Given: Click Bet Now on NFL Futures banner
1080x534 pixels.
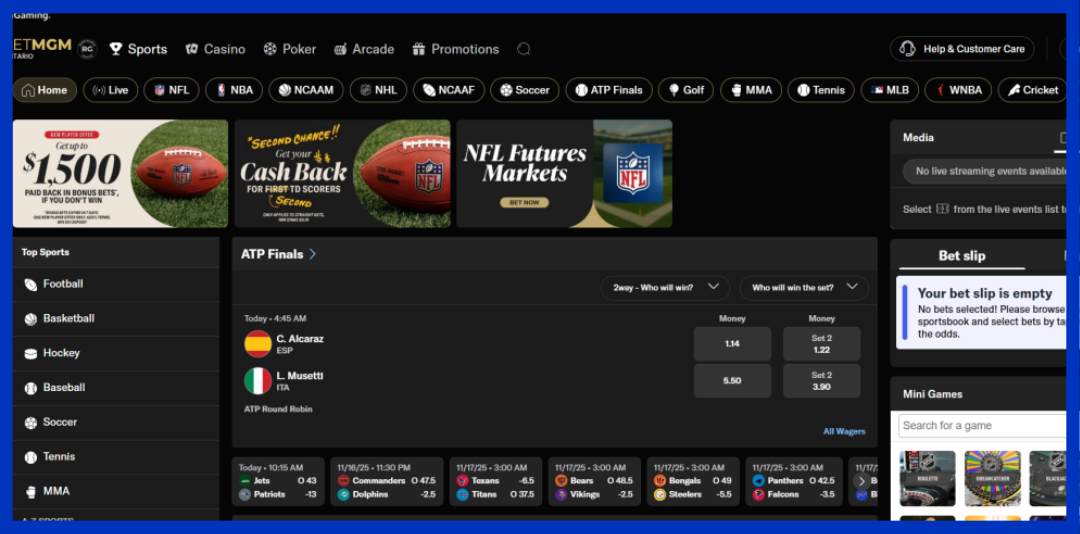Looking at the screenshot, I should [524, 203].
